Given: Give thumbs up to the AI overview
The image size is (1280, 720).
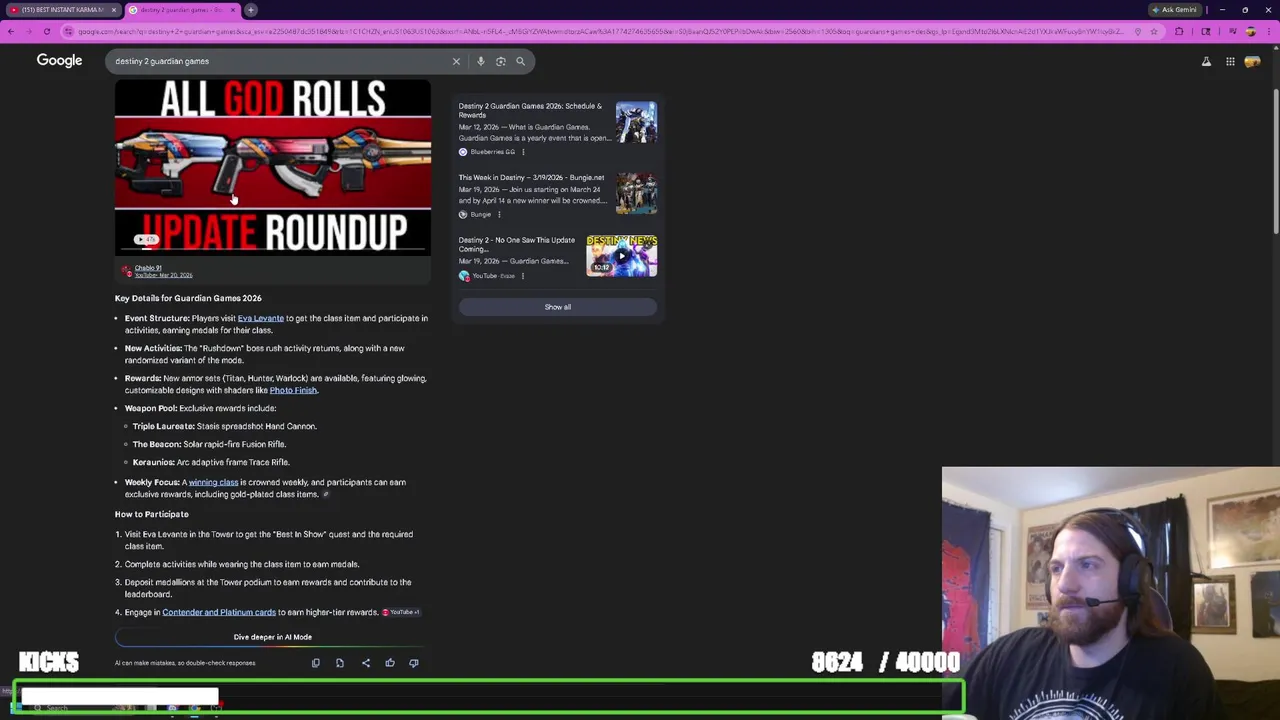Looking at the screenshot, I should (390, 663).
